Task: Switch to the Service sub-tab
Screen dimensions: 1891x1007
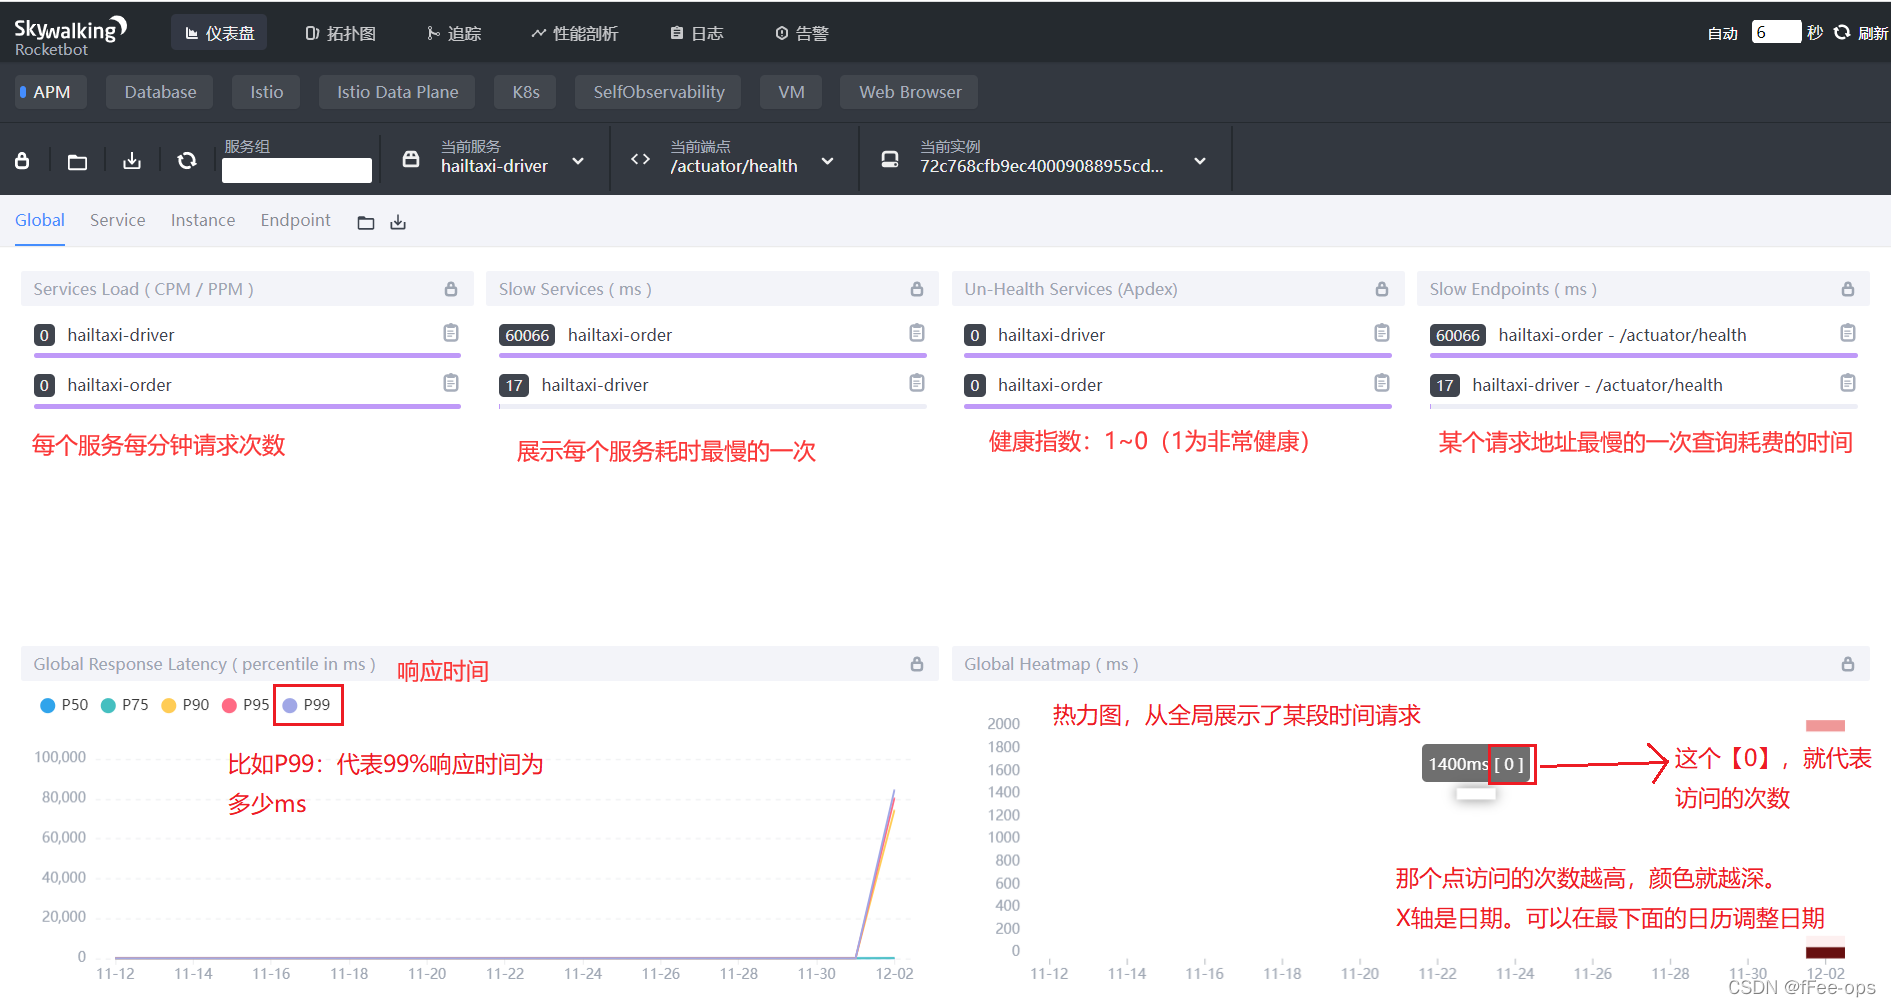Action: pos(118,220)
